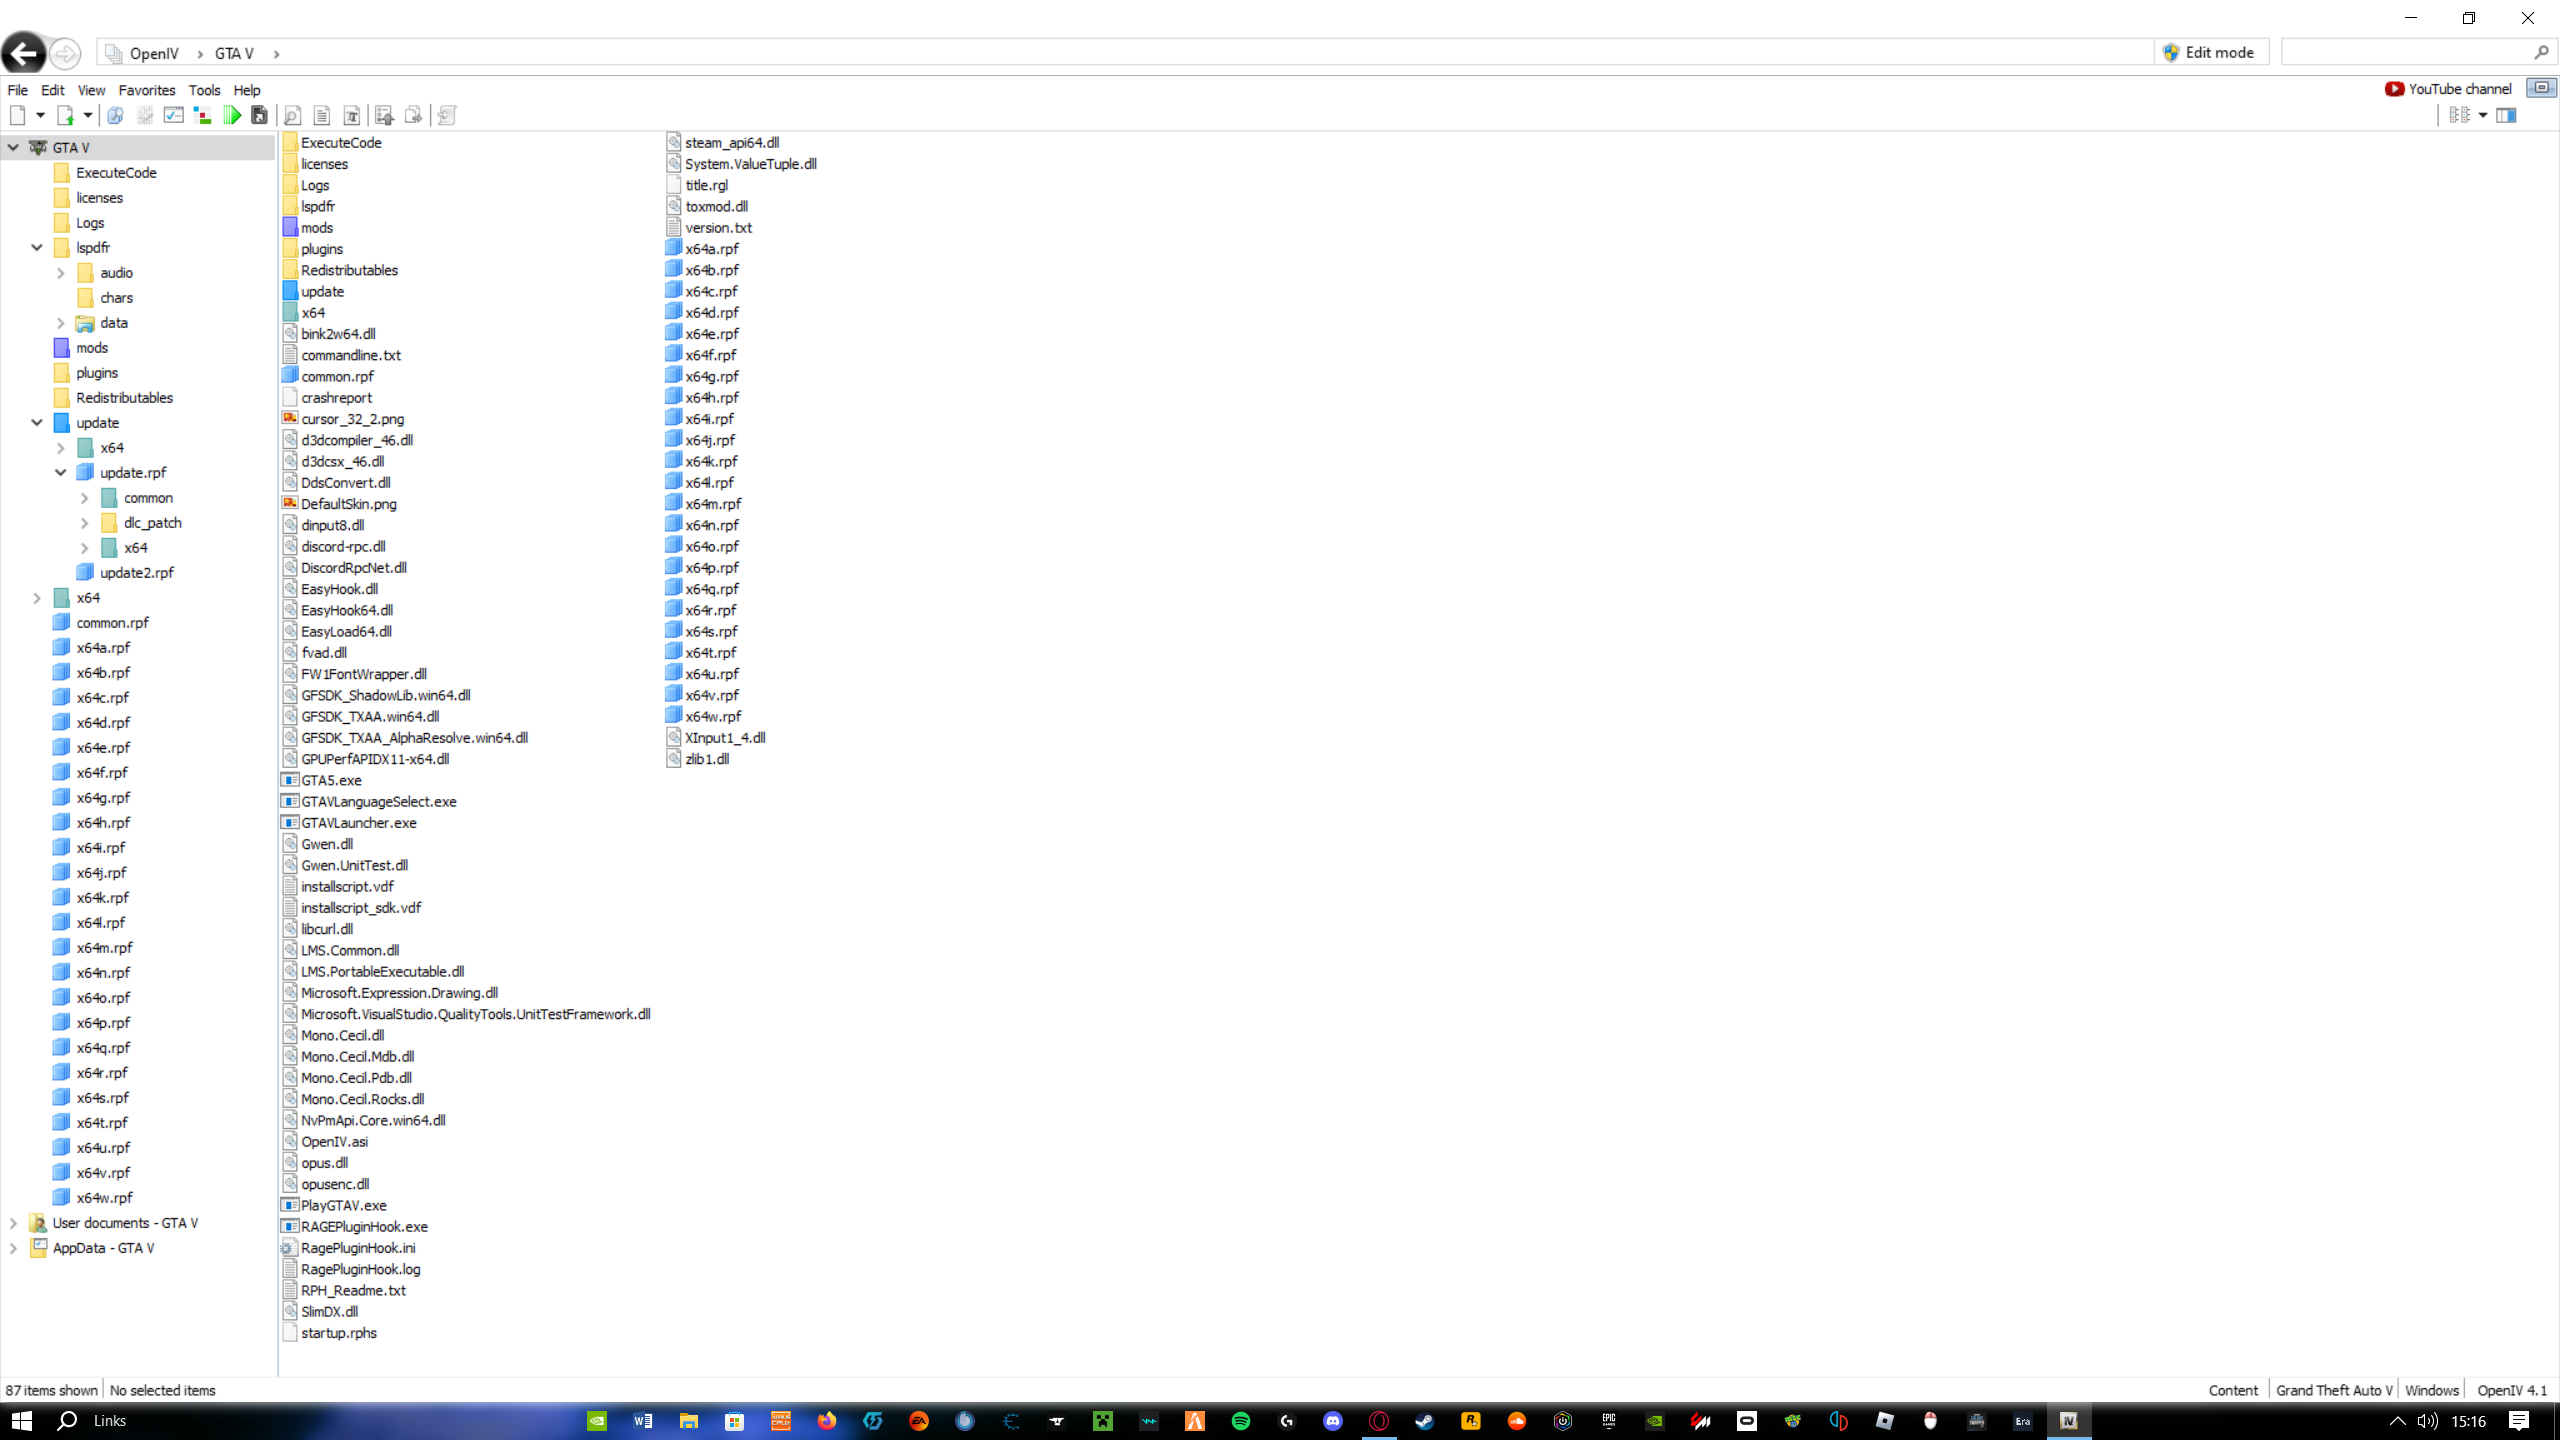Collapse the lspdfr tree folder
This screenshot has height=1440, width=2560.
coord(37,247)
